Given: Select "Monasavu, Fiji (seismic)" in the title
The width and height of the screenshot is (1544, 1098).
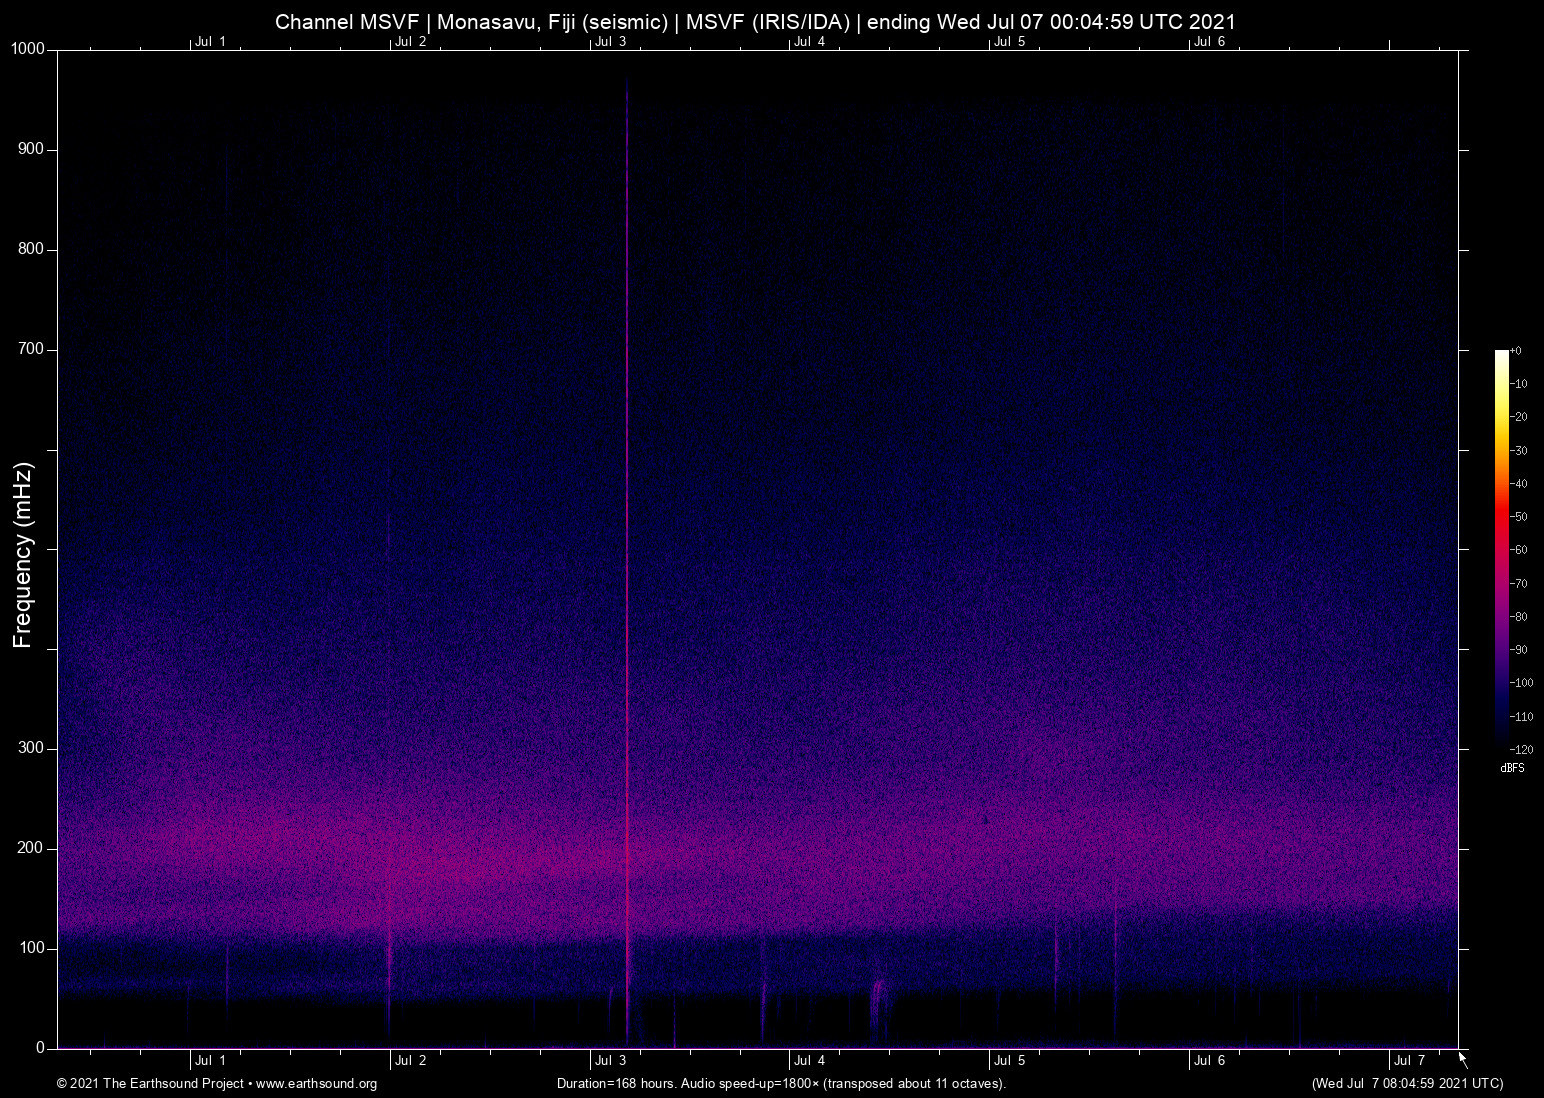Looking at the screenshot, I should tap(553, 22).
